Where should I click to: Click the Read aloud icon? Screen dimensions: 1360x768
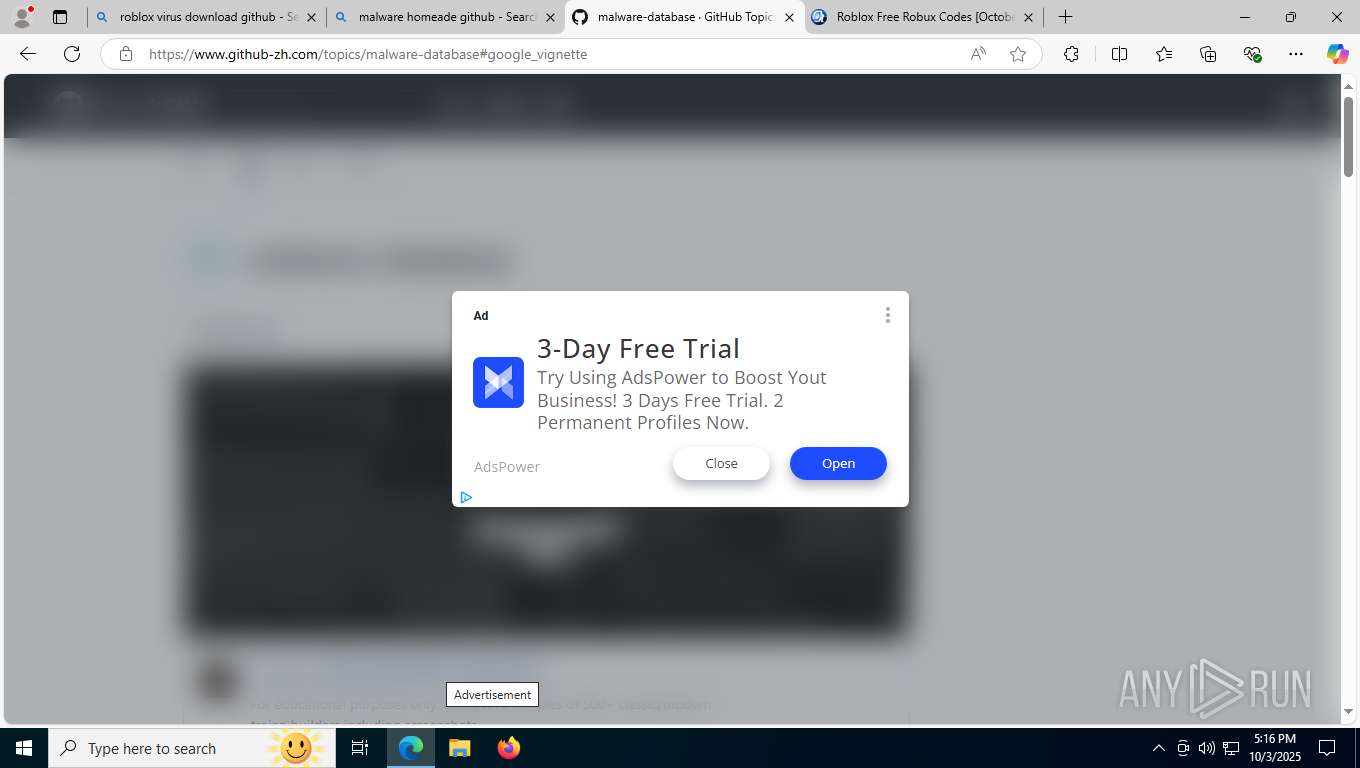coord(978,54)
